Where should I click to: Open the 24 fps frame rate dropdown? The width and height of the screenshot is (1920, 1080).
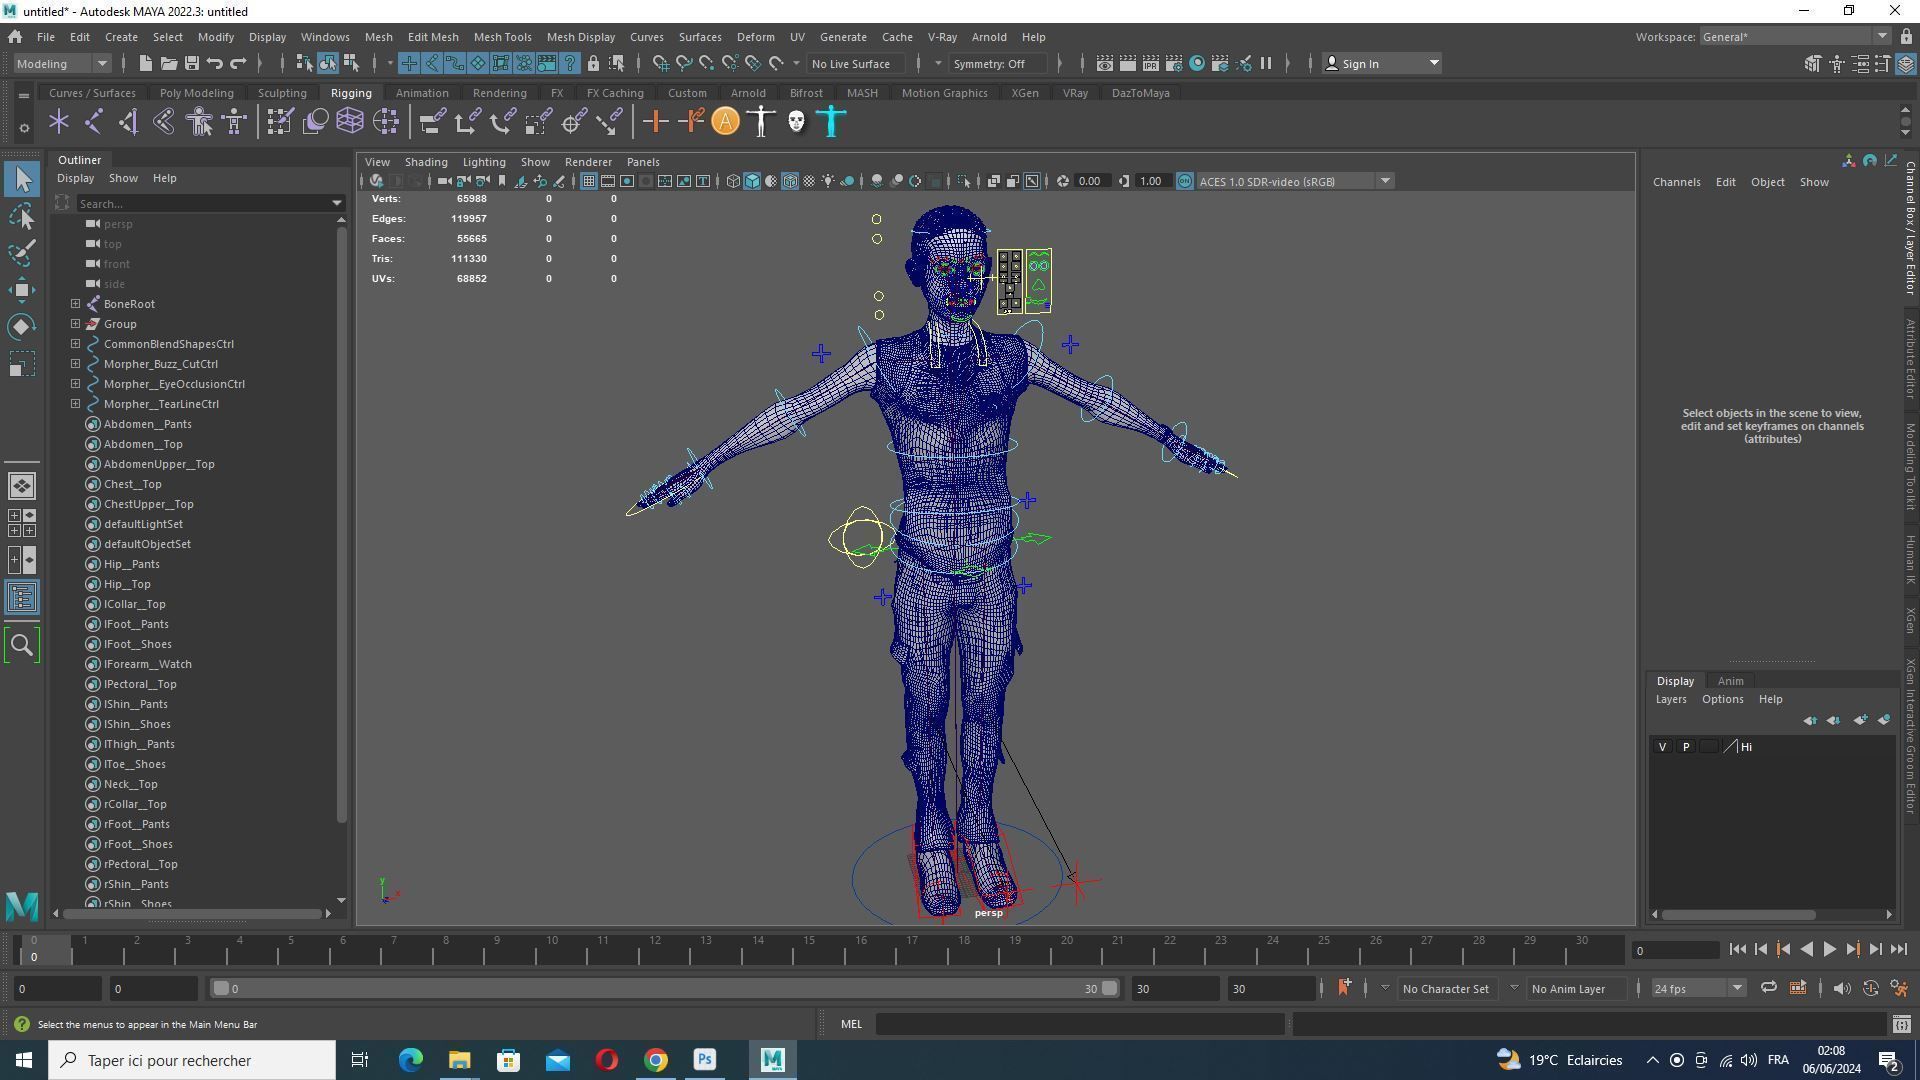coord(1697,989)
